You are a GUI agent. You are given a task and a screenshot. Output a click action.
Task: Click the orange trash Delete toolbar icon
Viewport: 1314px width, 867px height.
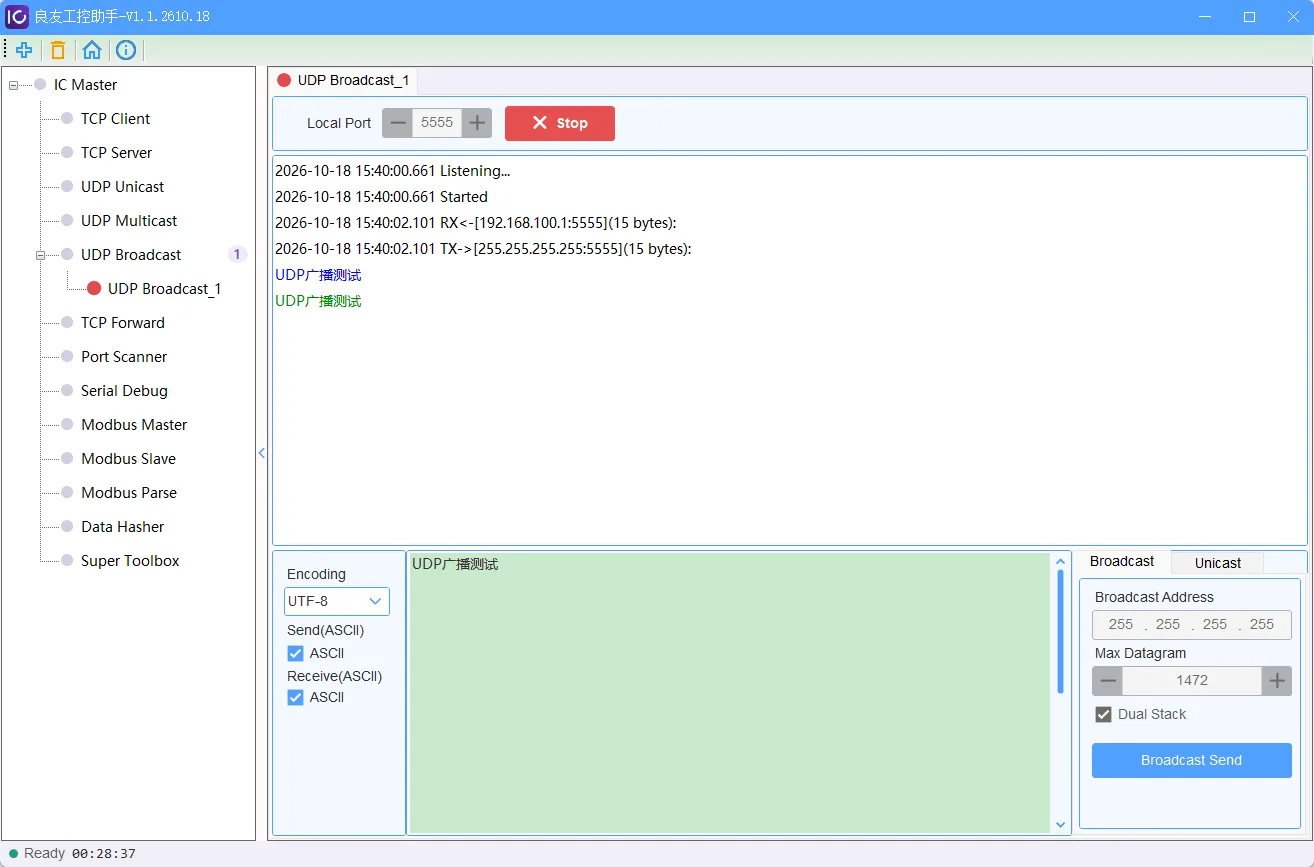[58, 50]
